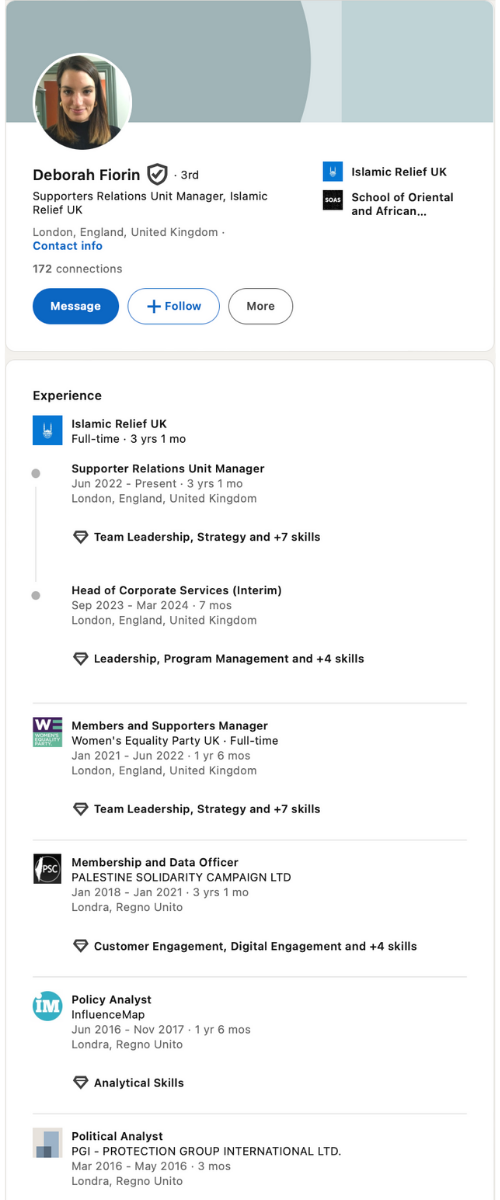Open the Islamic Relief UK logo in the Experience section

click(x=47, y=431)
